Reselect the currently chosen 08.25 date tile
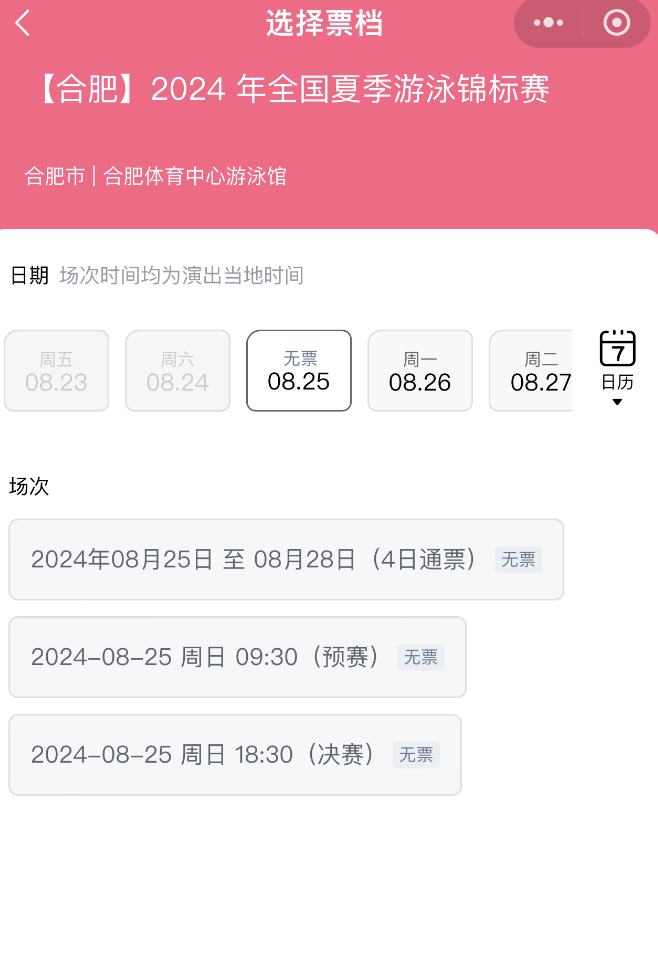658x960 pixels. coord(298,370)
